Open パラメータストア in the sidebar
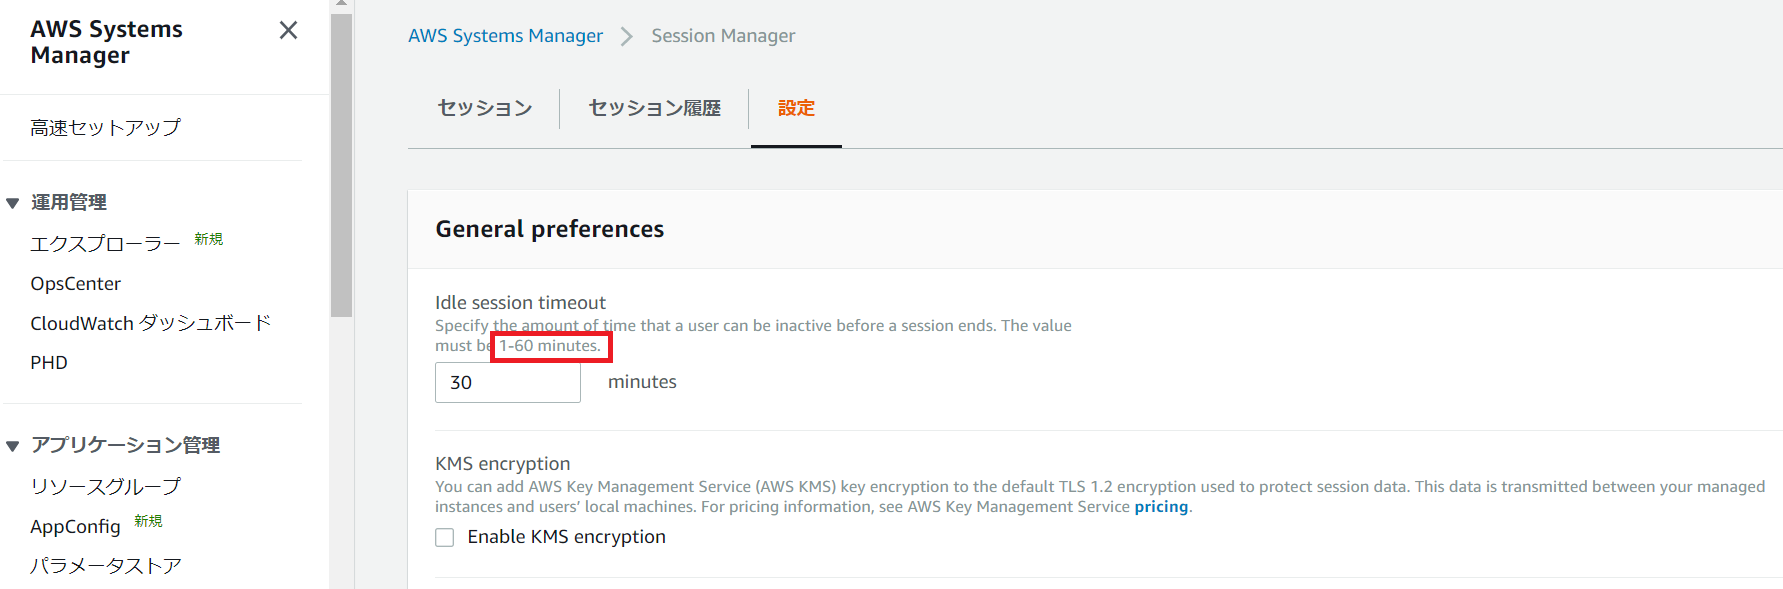Image resolution: width=1783 pixels, height=589 pixels. [x=106, y=566]
